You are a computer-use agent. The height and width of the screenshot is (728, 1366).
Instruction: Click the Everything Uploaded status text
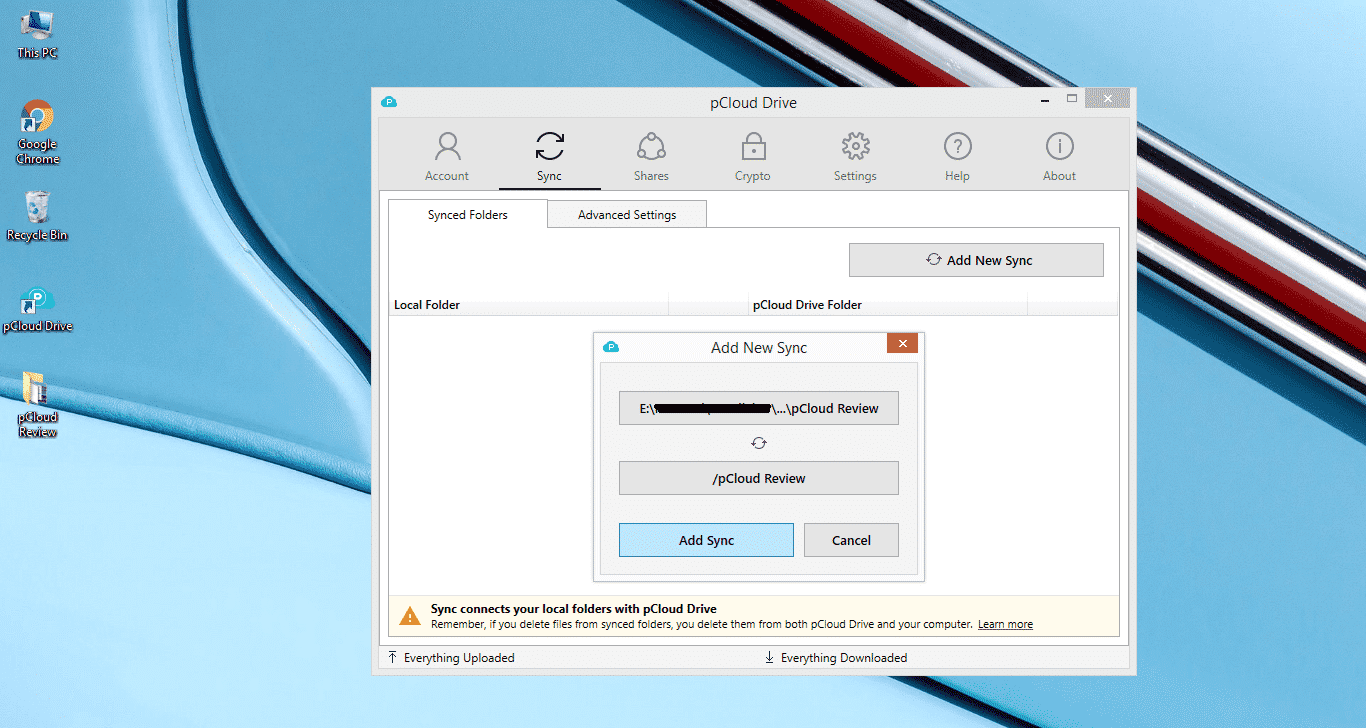(459, 658)
